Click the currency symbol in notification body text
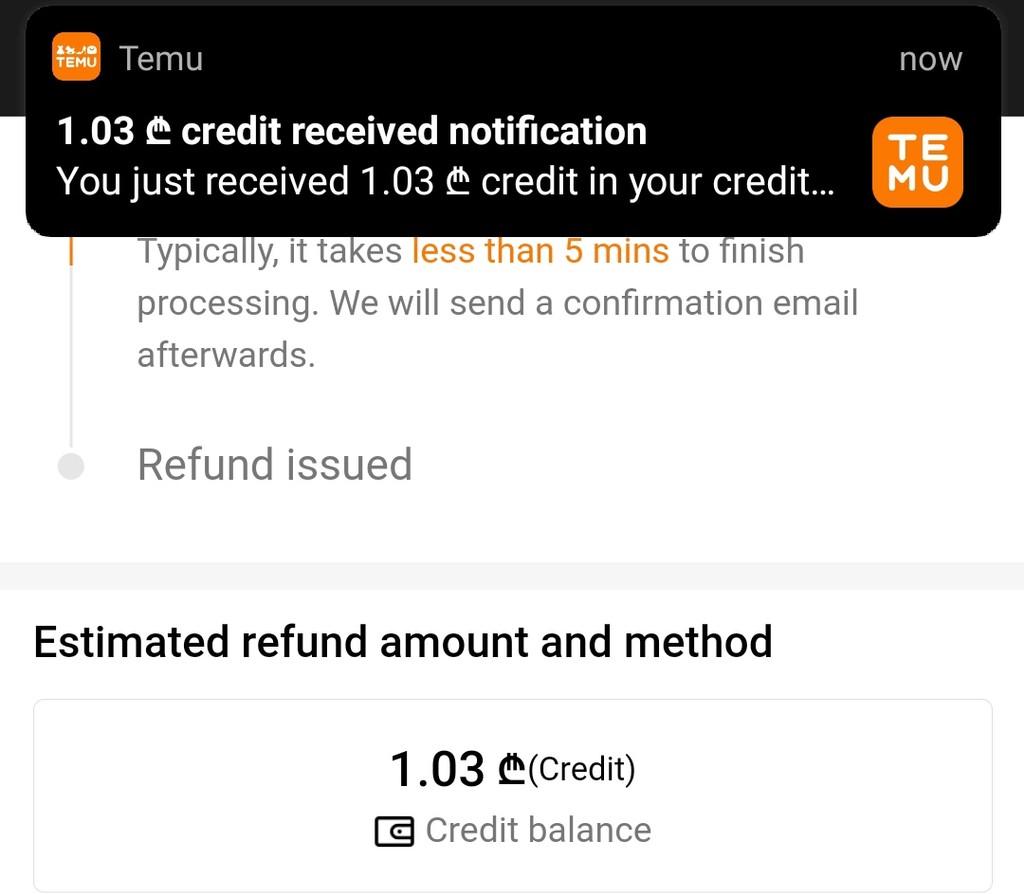The height and width of the screenshot is (894, 1024). tap(458, 182)
